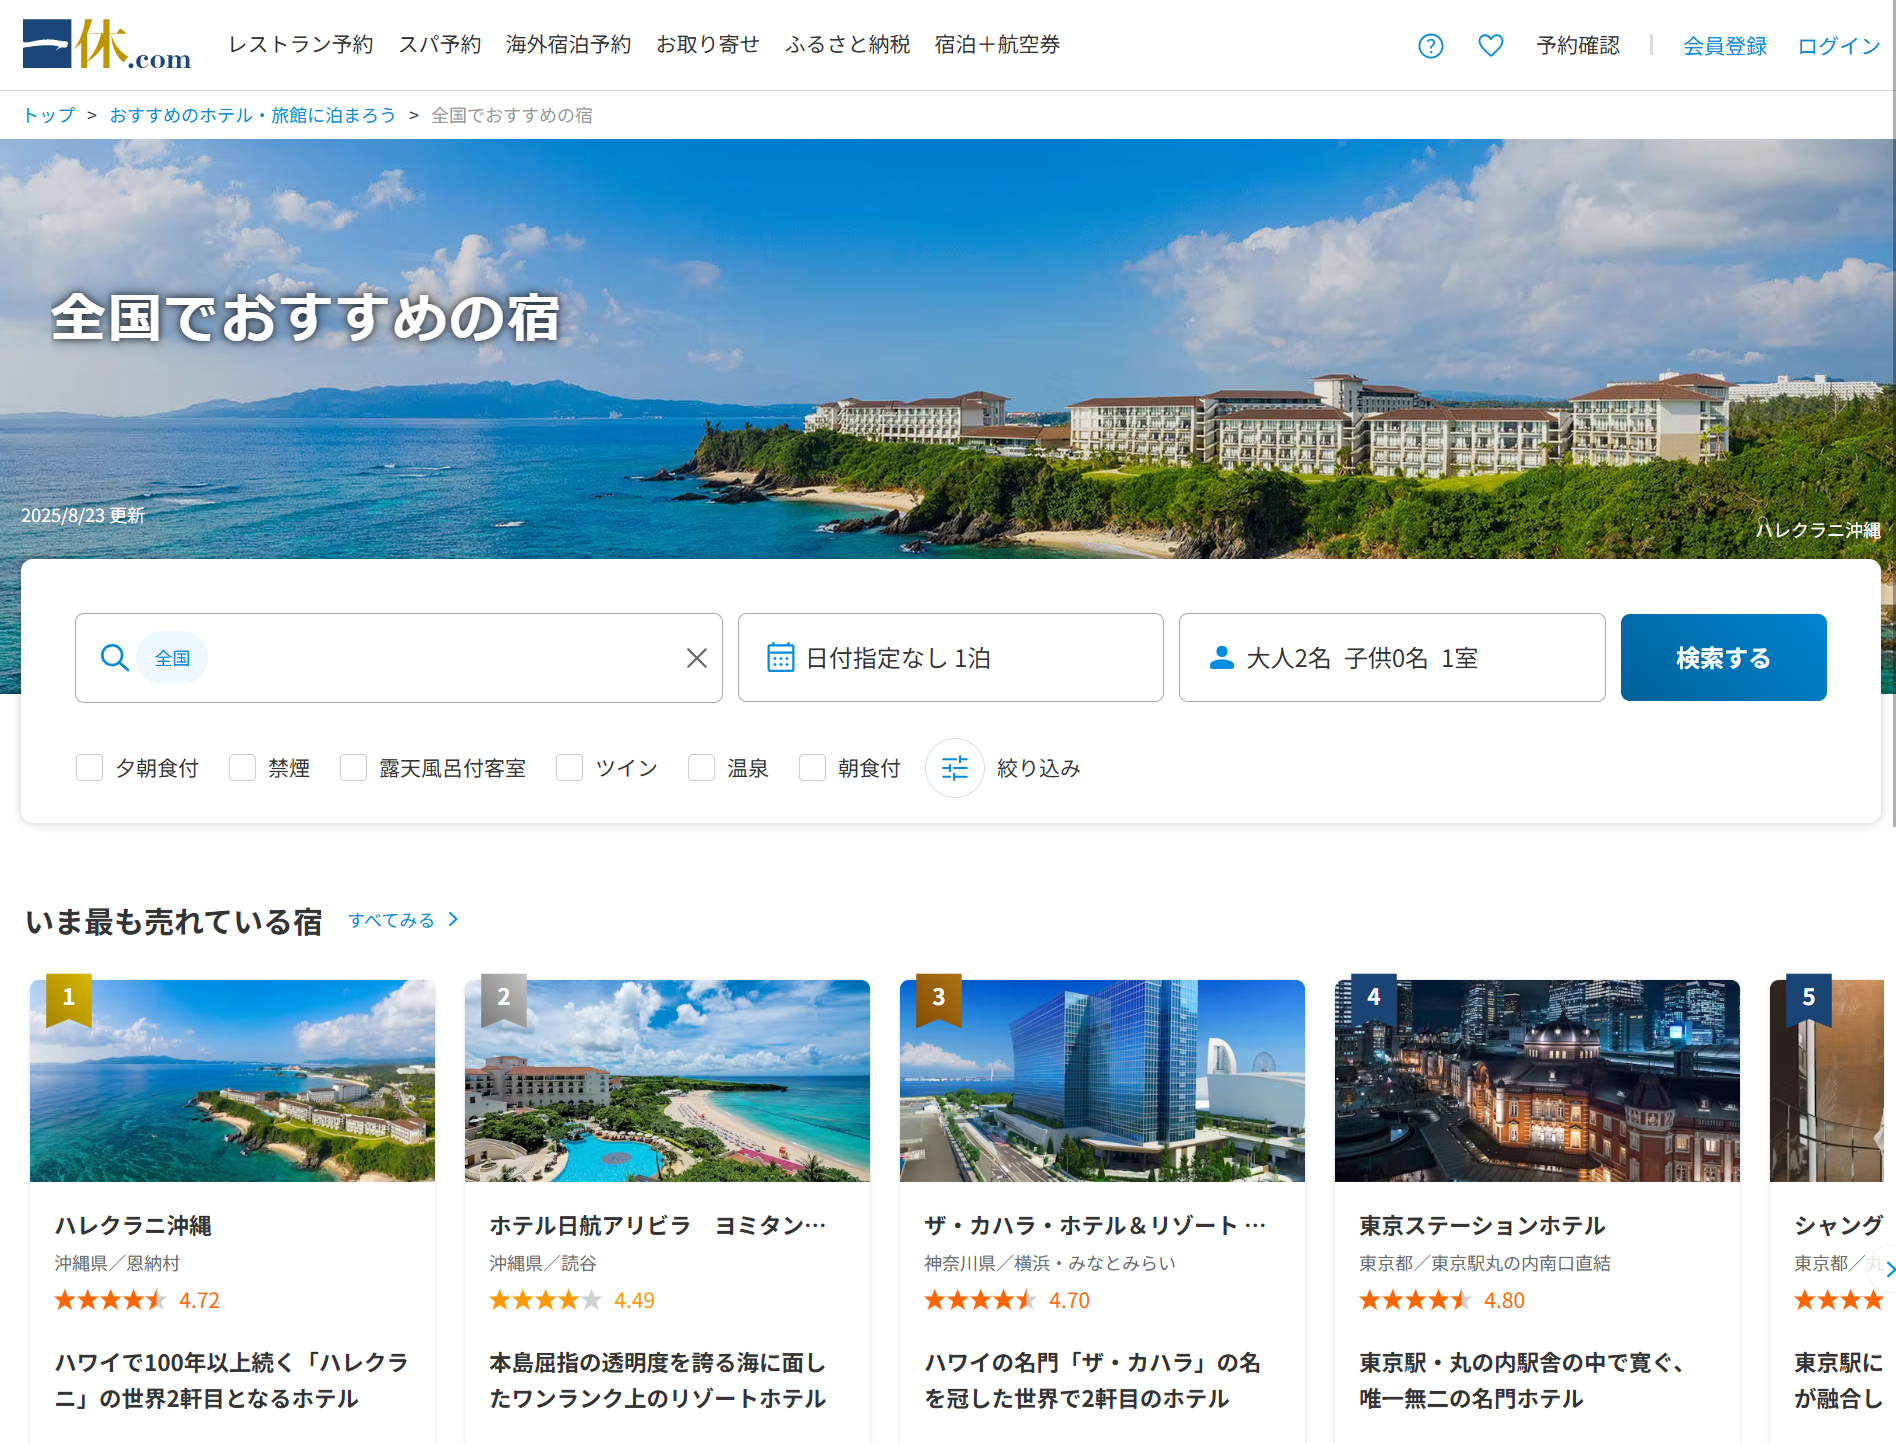This screenshot has width=1896, height=1443.
Task: Click the calendar icon in date field
Action: click(x=780, y=658)
